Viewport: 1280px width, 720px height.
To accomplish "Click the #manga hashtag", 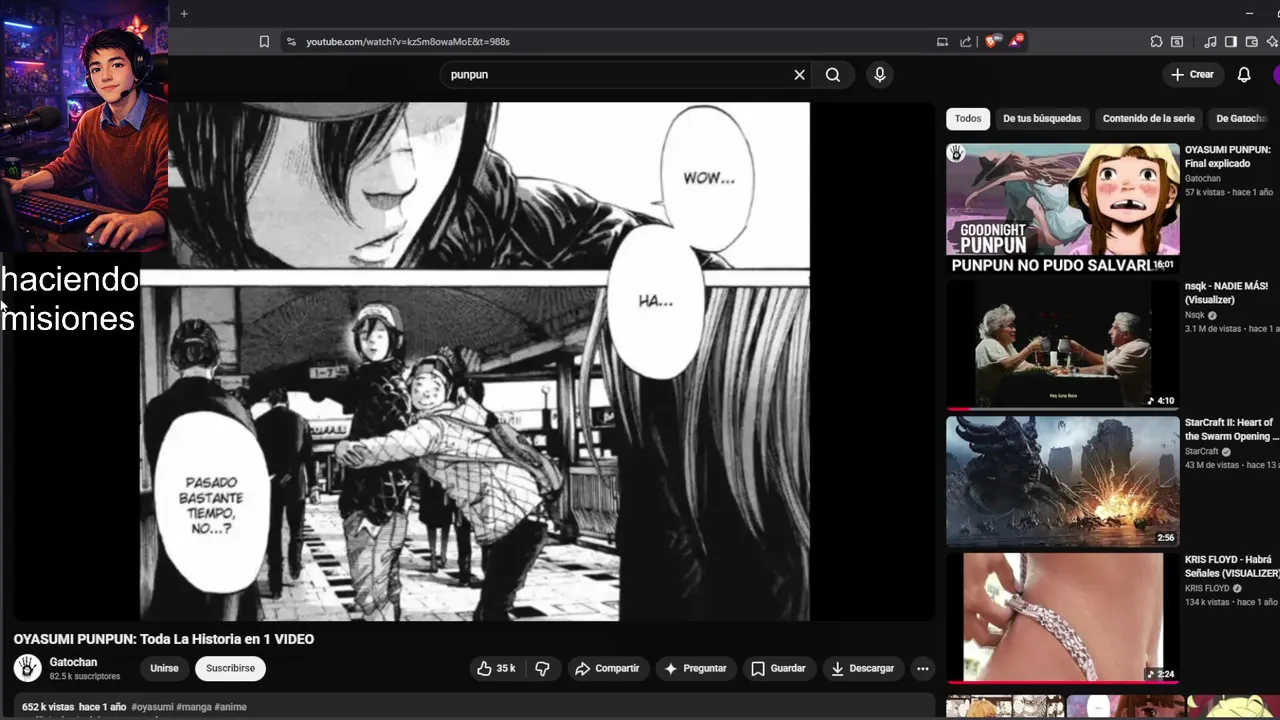I will click(195, 707).
